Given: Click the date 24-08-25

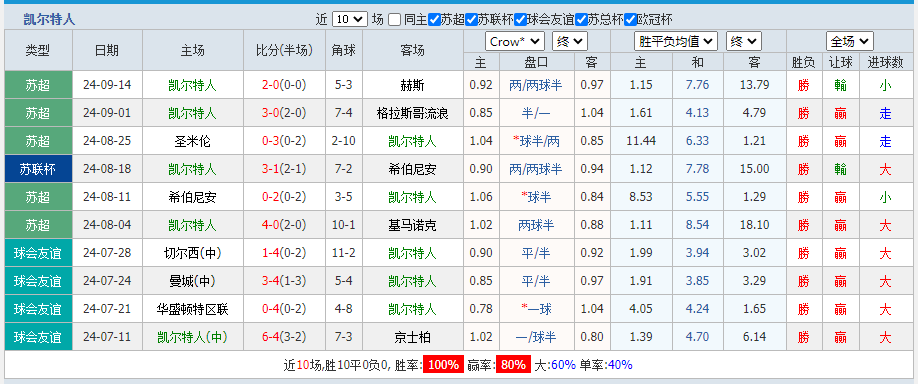Looking at the screenshot, I should pyautogui.click(x=107, y=141).
